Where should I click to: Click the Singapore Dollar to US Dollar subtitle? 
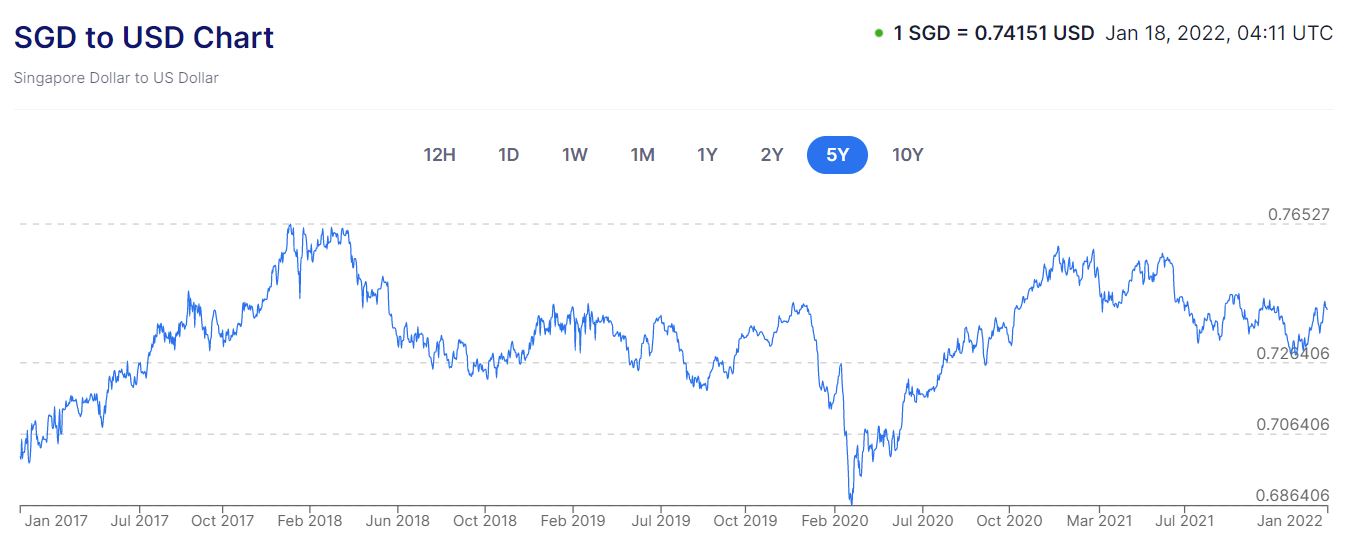point(116,78)
